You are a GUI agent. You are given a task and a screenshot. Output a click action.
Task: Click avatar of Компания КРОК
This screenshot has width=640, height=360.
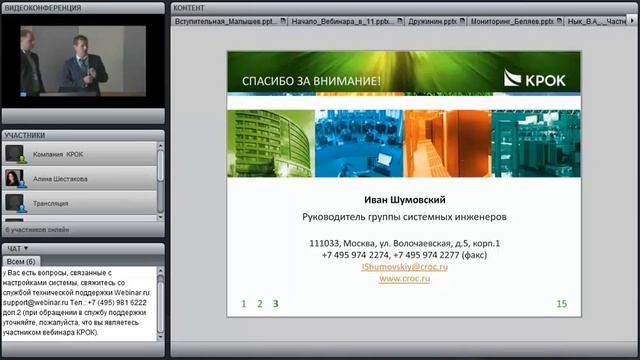(x=15, y=154)
